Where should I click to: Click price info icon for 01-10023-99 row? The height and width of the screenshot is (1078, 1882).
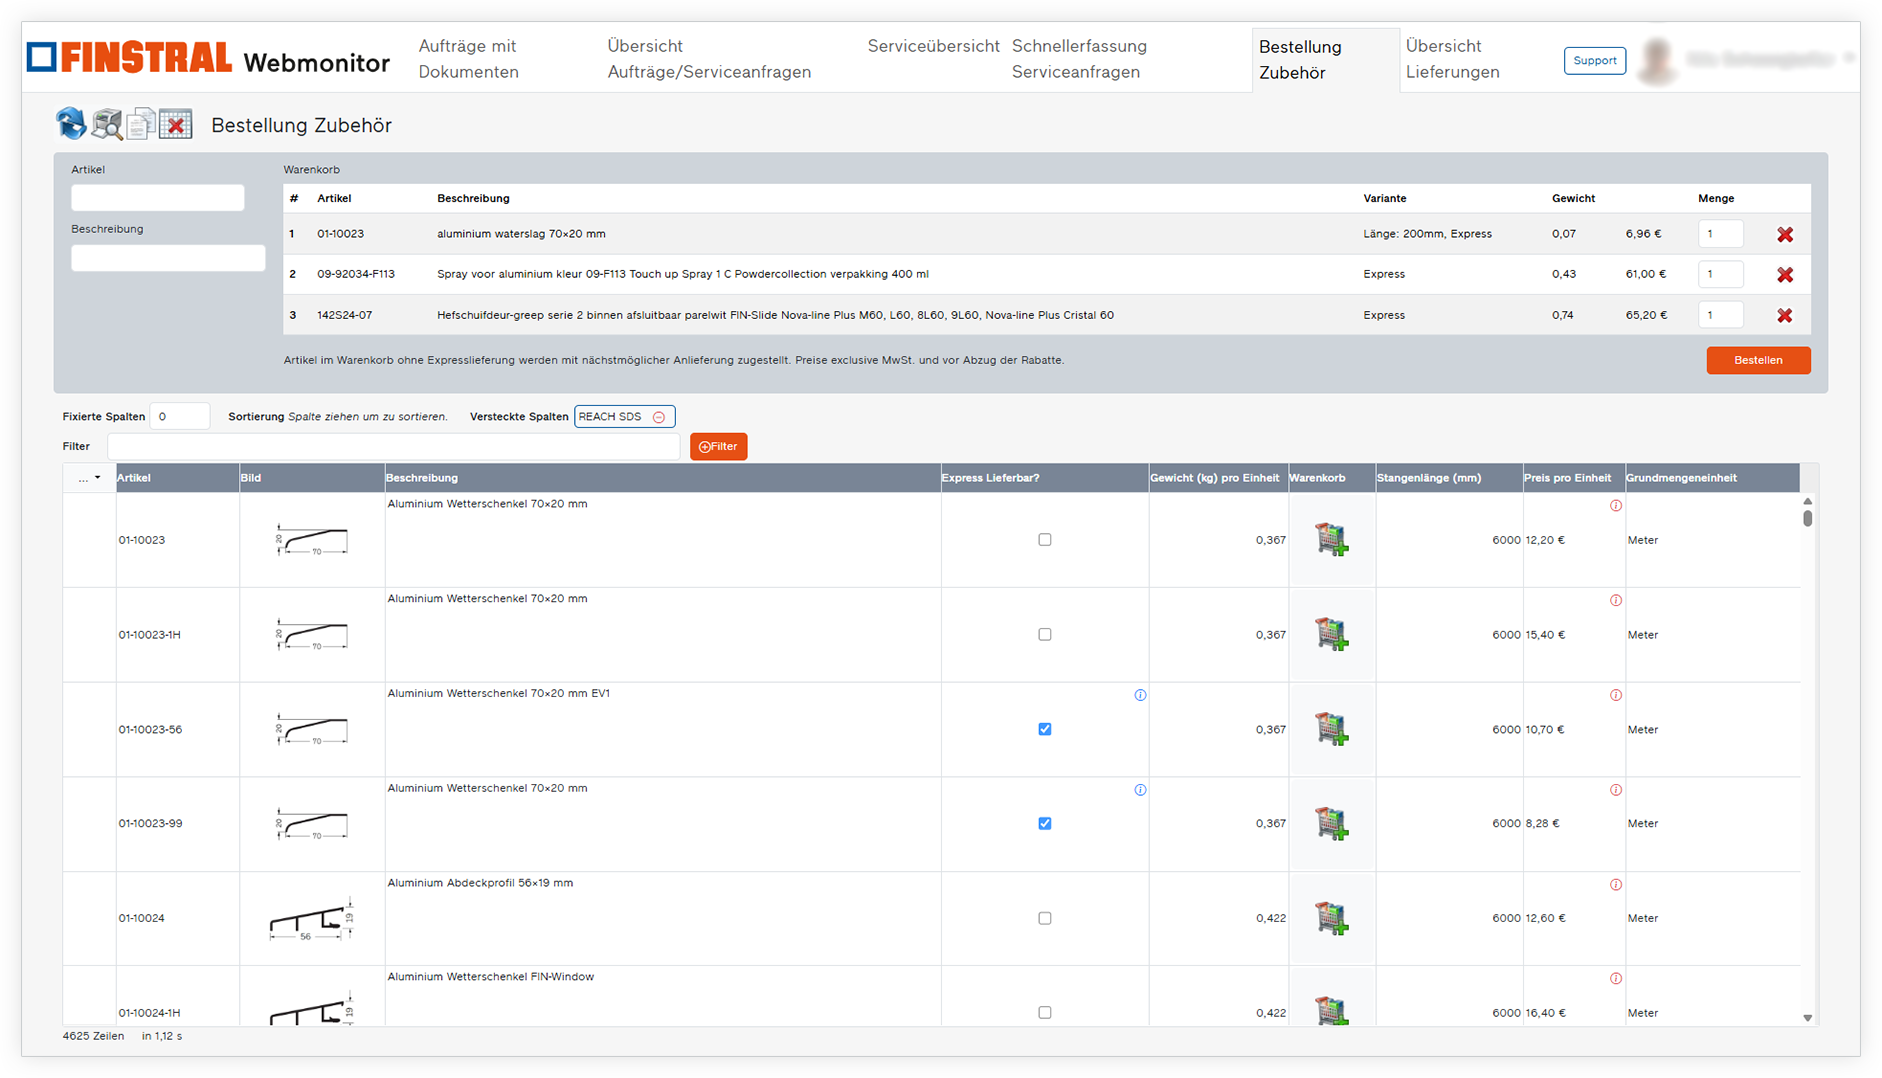click(1616, 790)
